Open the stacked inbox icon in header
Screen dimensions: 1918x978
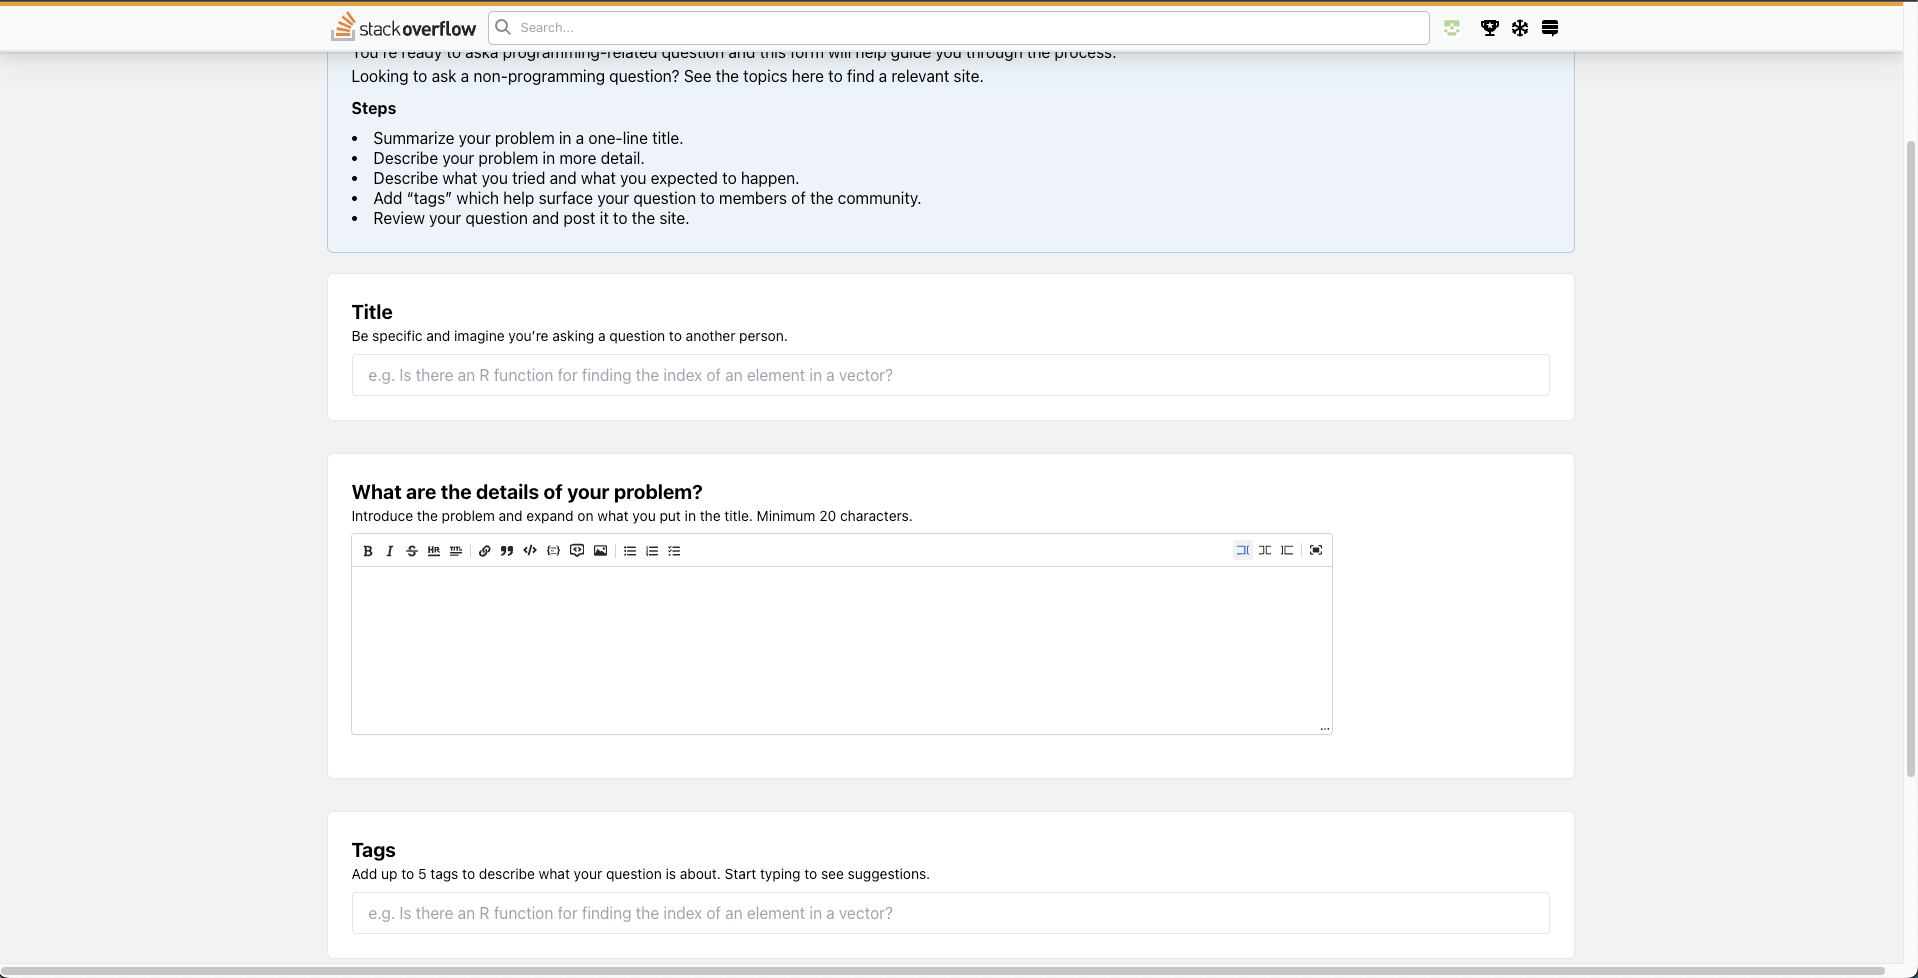click(1550, 28)
